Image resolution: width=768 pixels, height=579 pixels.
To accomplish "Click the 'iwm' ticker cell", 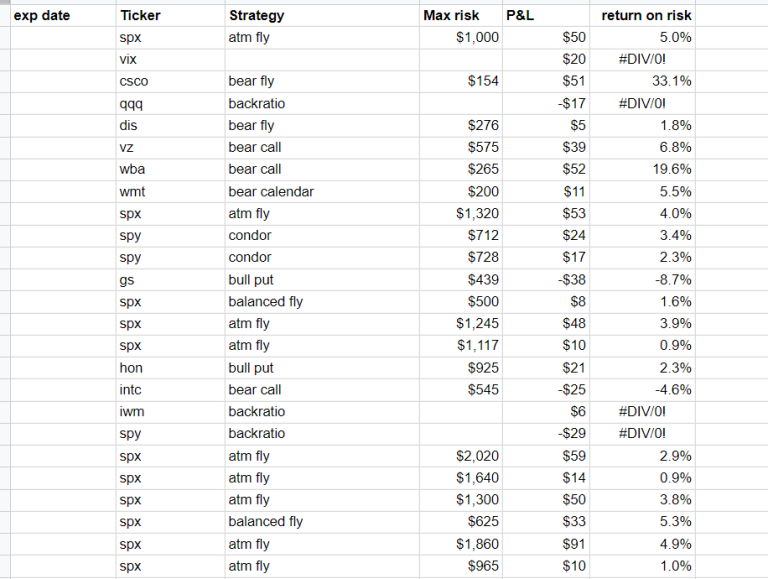I will tap(131, 412).
